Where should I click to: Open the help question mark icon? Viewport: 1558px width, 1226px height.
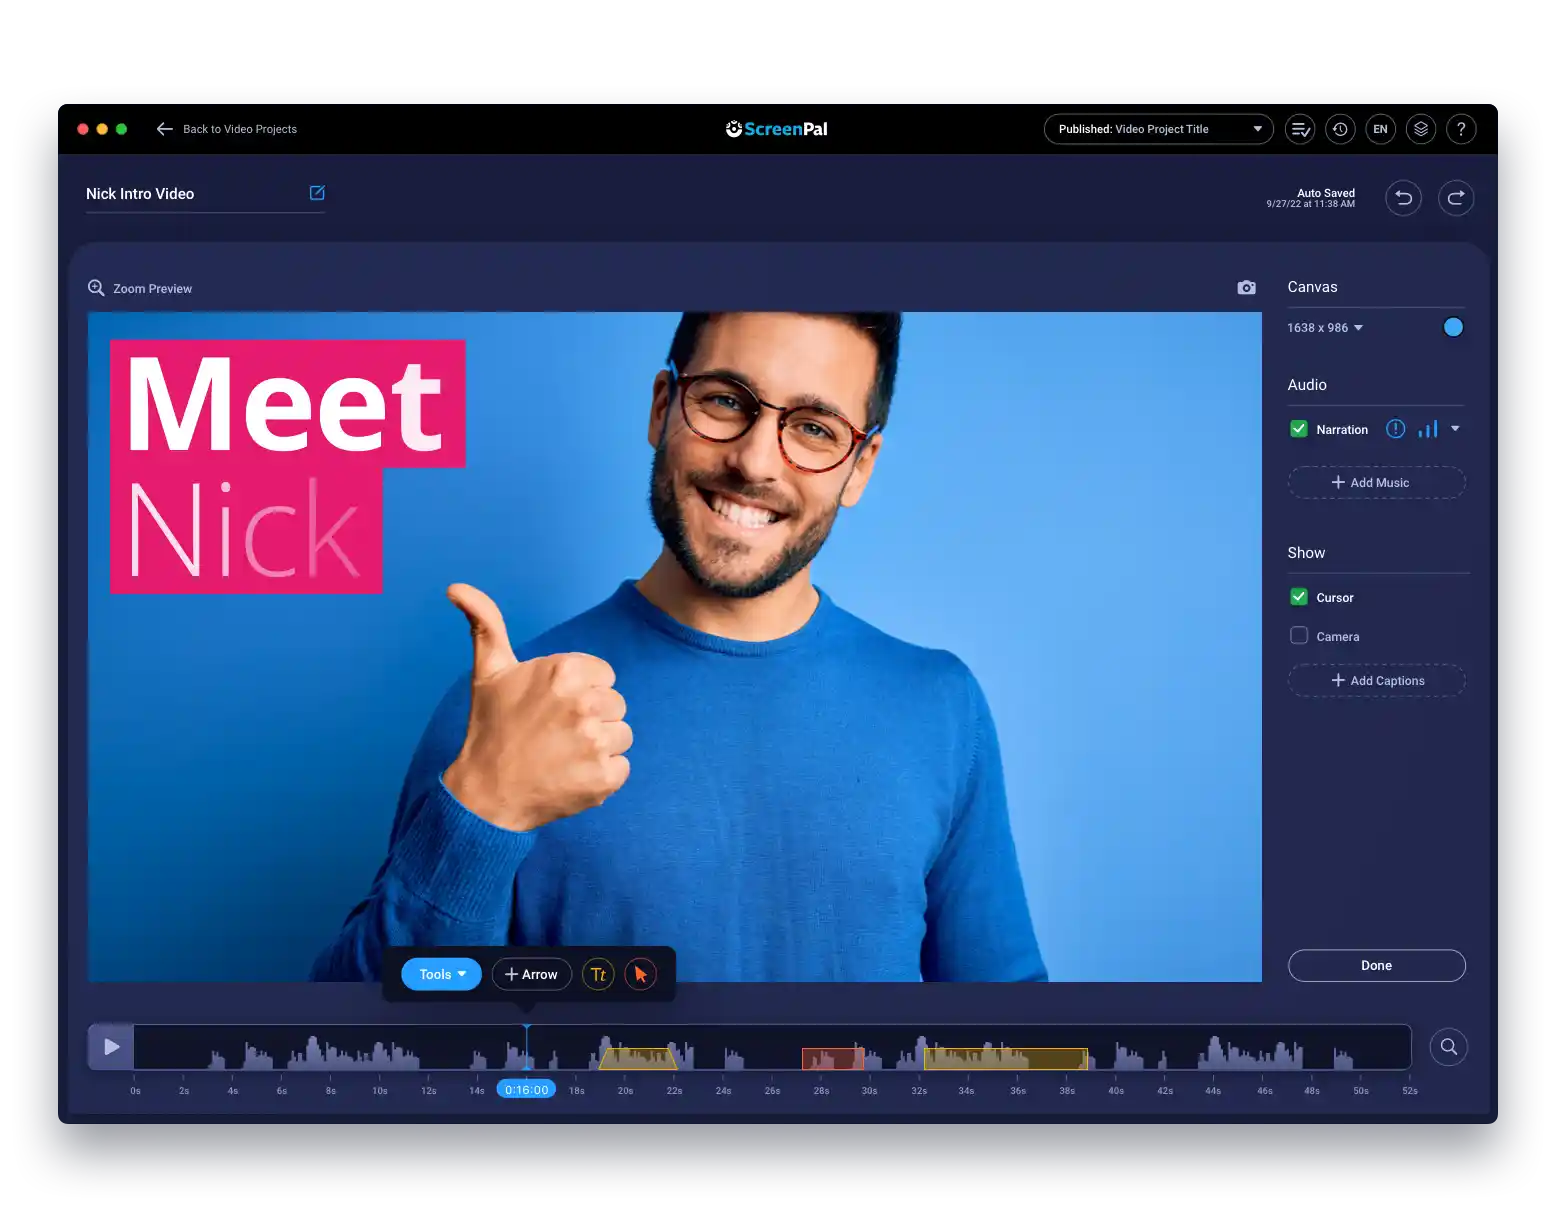pyautogui.click(x=1460, y=129)
